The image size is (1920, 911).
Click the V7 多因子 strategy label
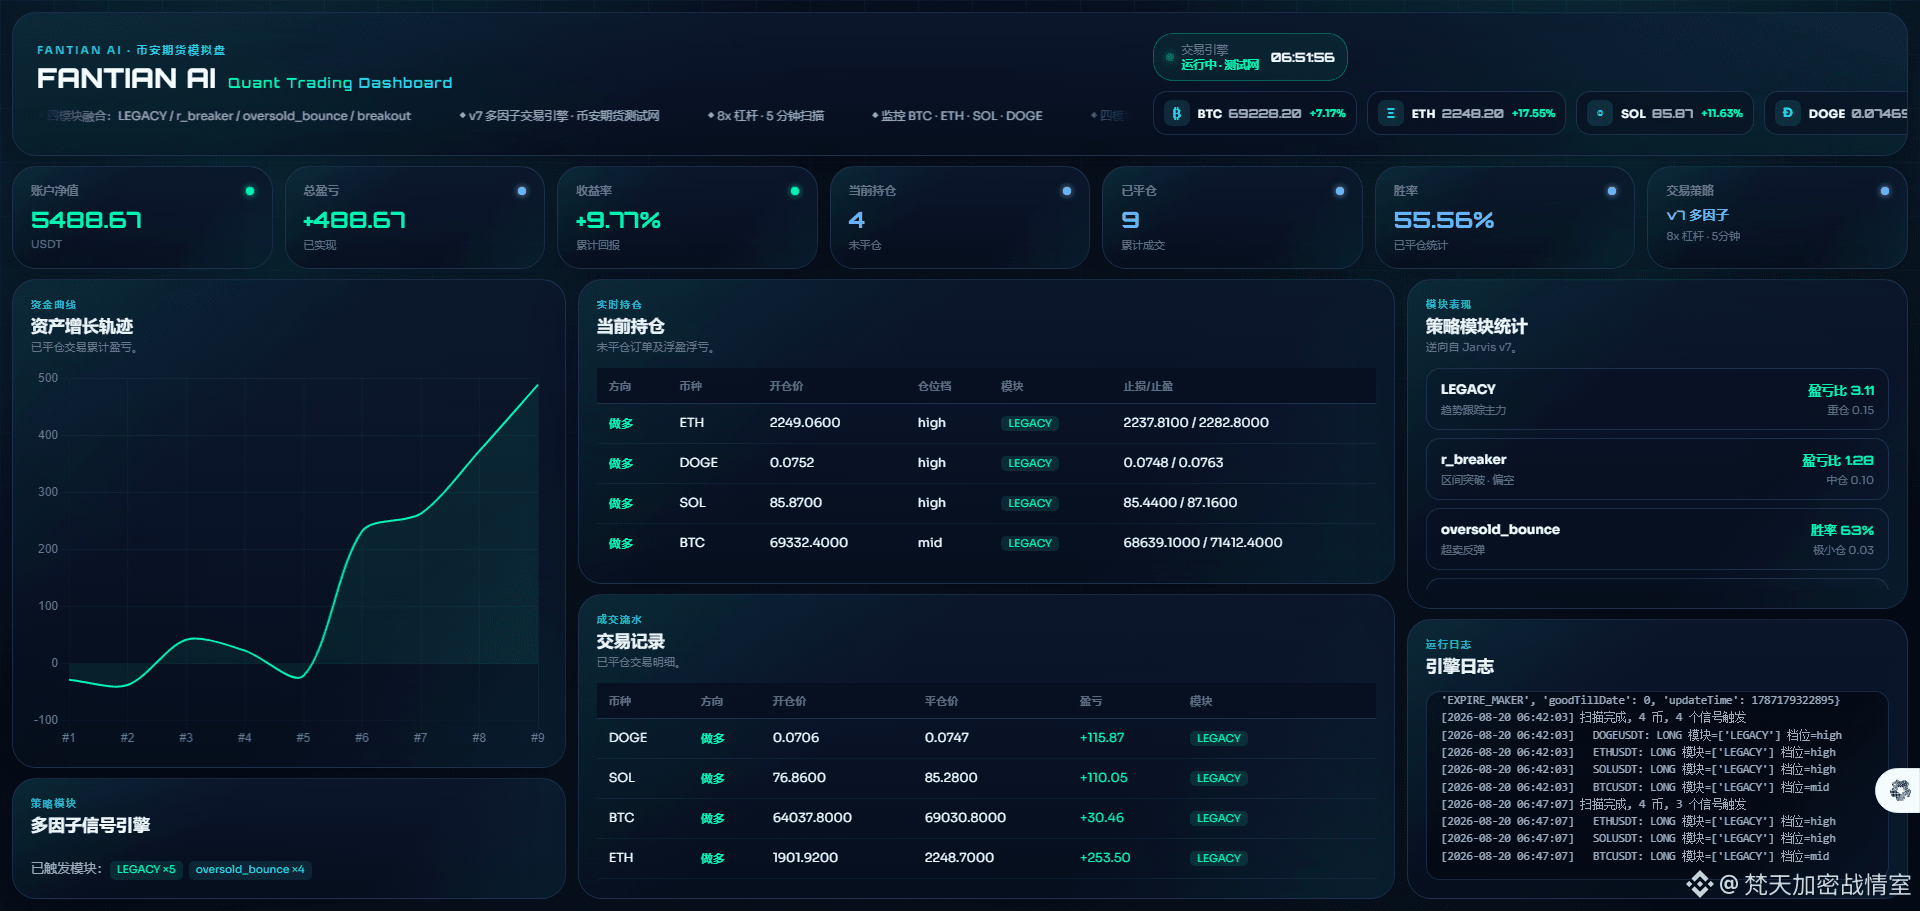point(1697,215)
